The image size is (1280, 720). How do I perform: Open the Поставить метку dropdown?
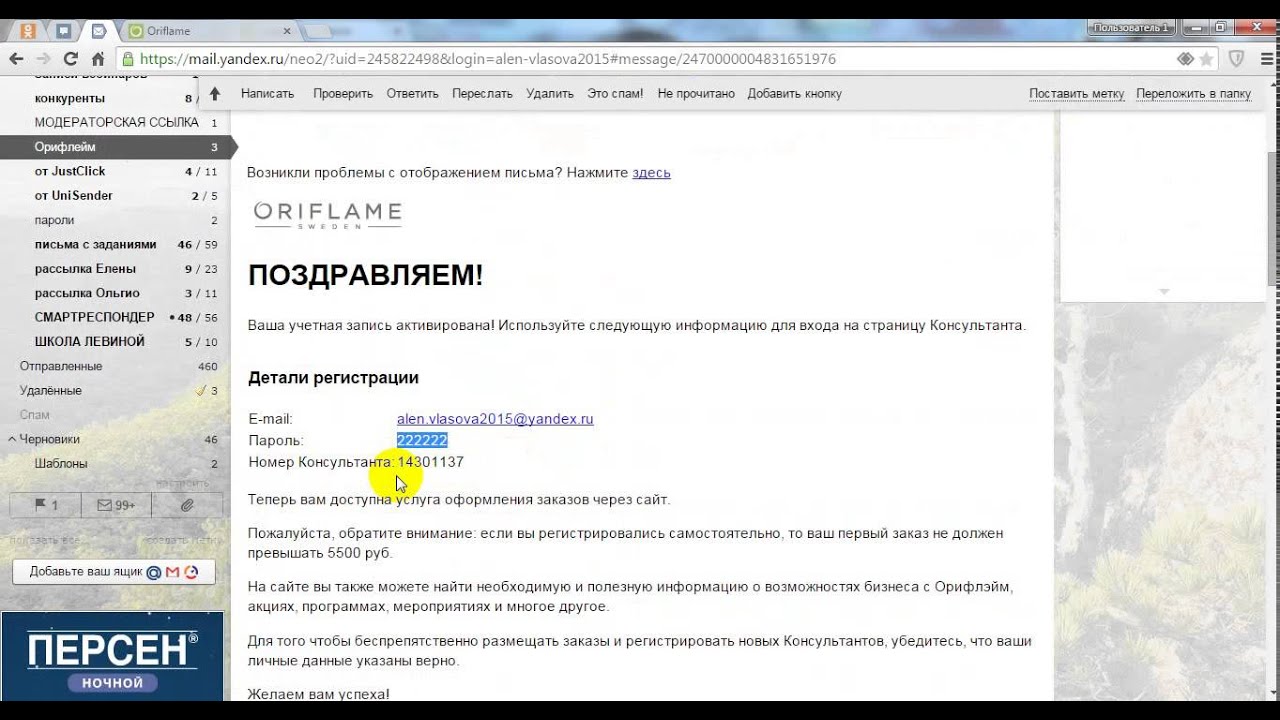[x=1077, y=93]
